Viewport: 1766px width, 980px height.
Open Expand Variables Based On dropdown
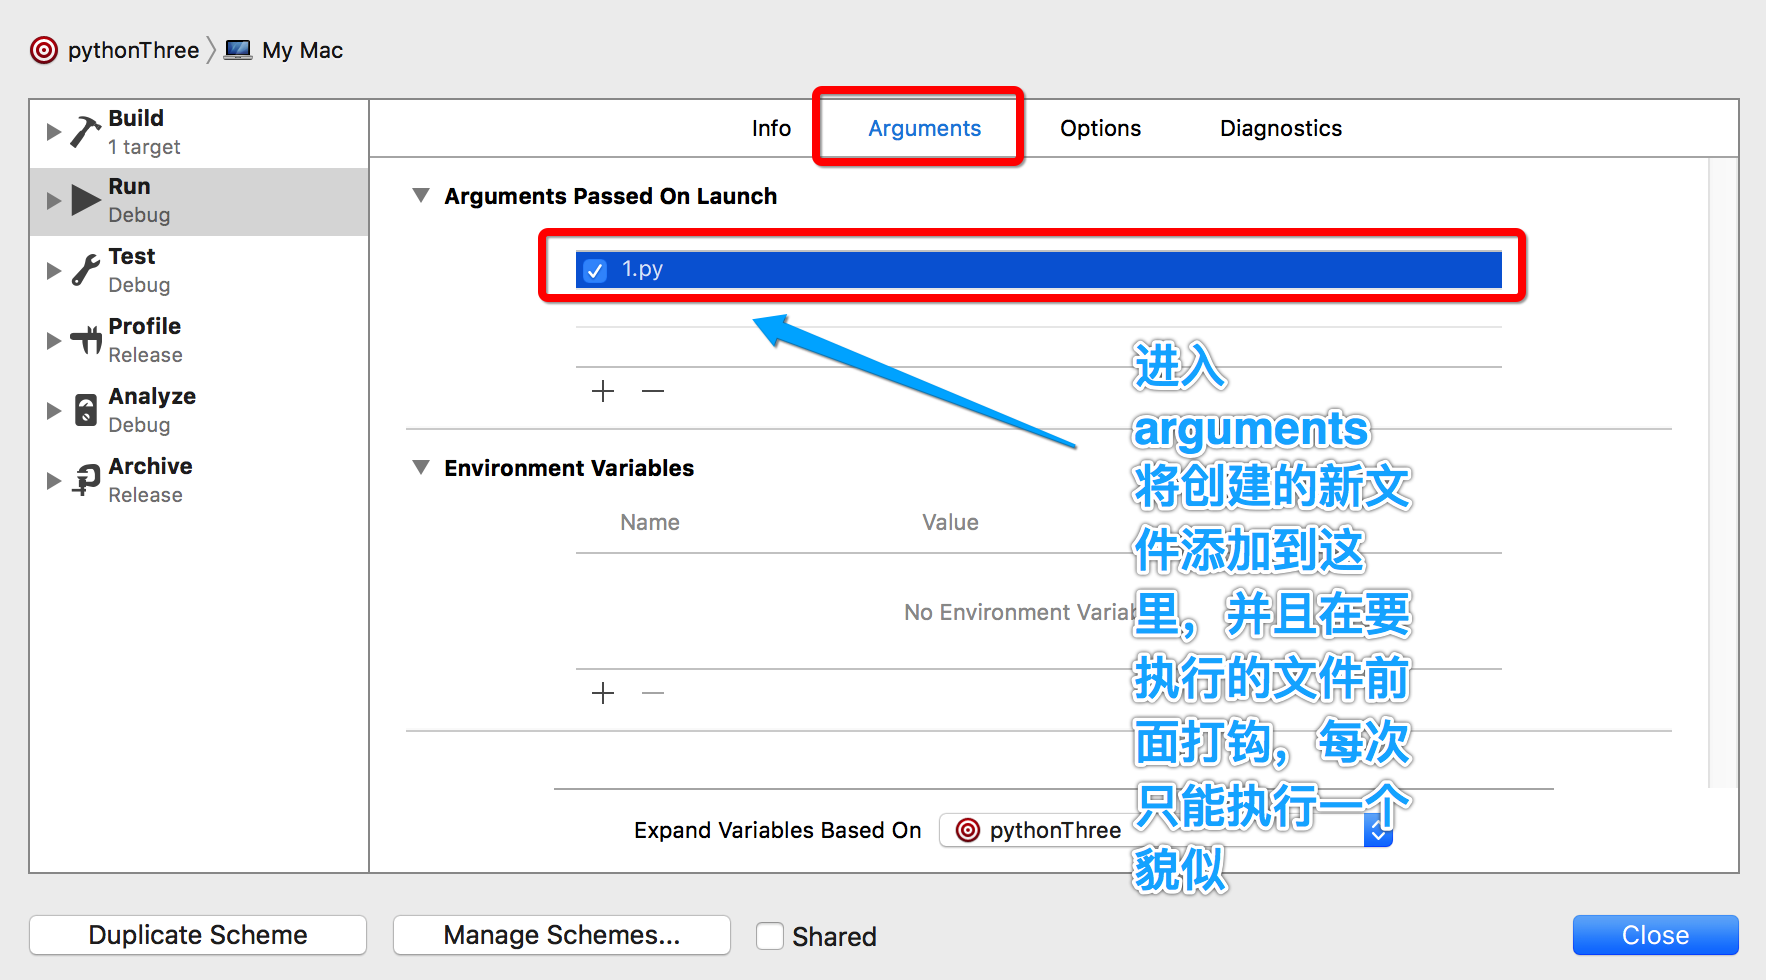click(x=1166, y=830)
